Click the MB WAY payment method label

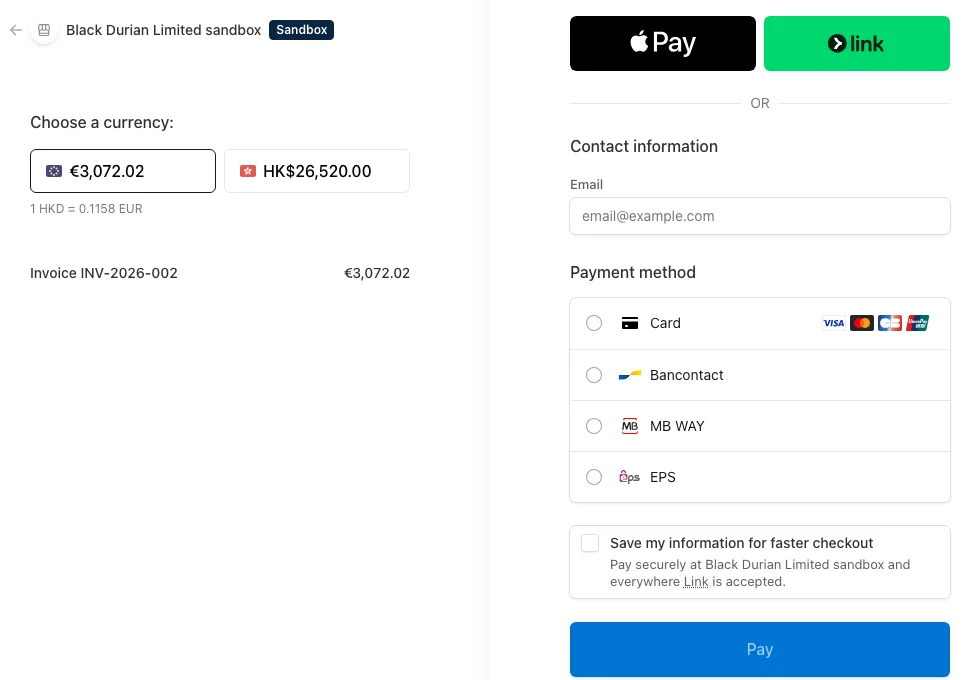677,426
